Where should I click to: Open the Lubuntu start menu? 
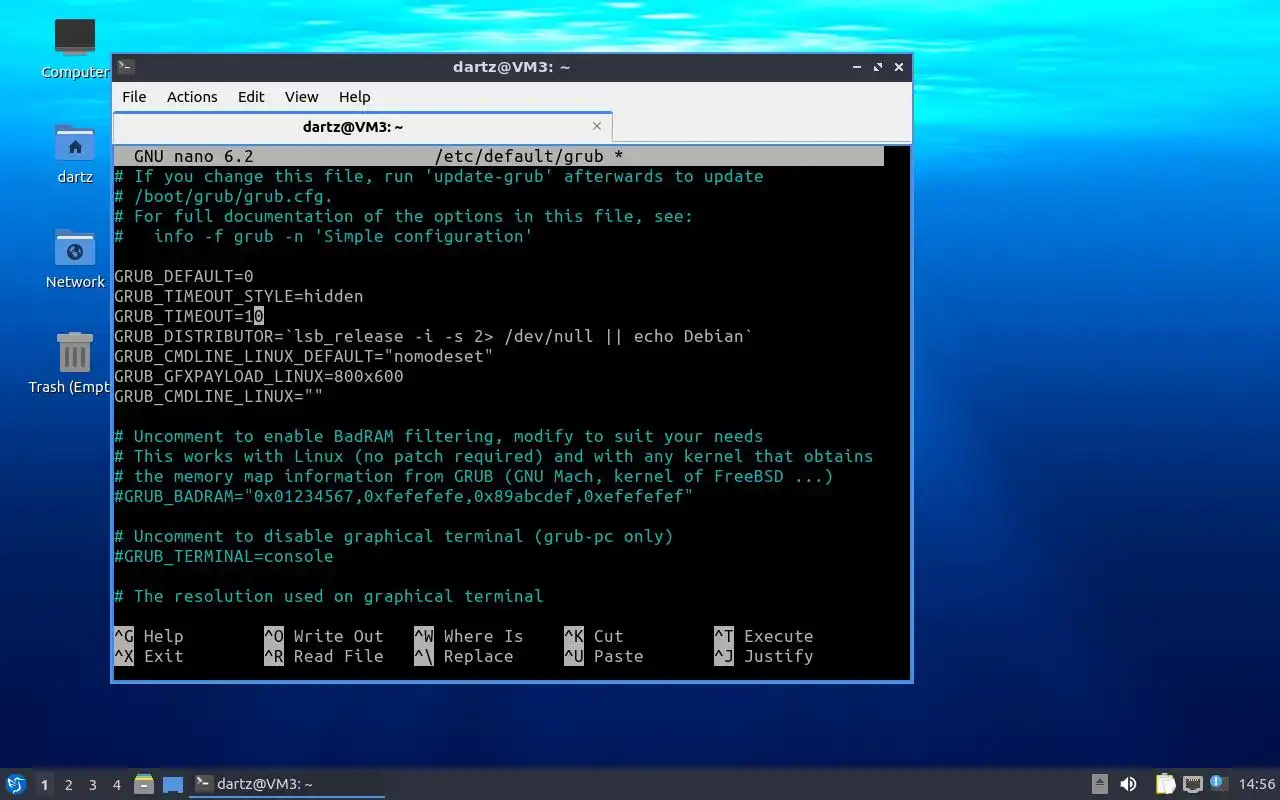pos(15,784)
